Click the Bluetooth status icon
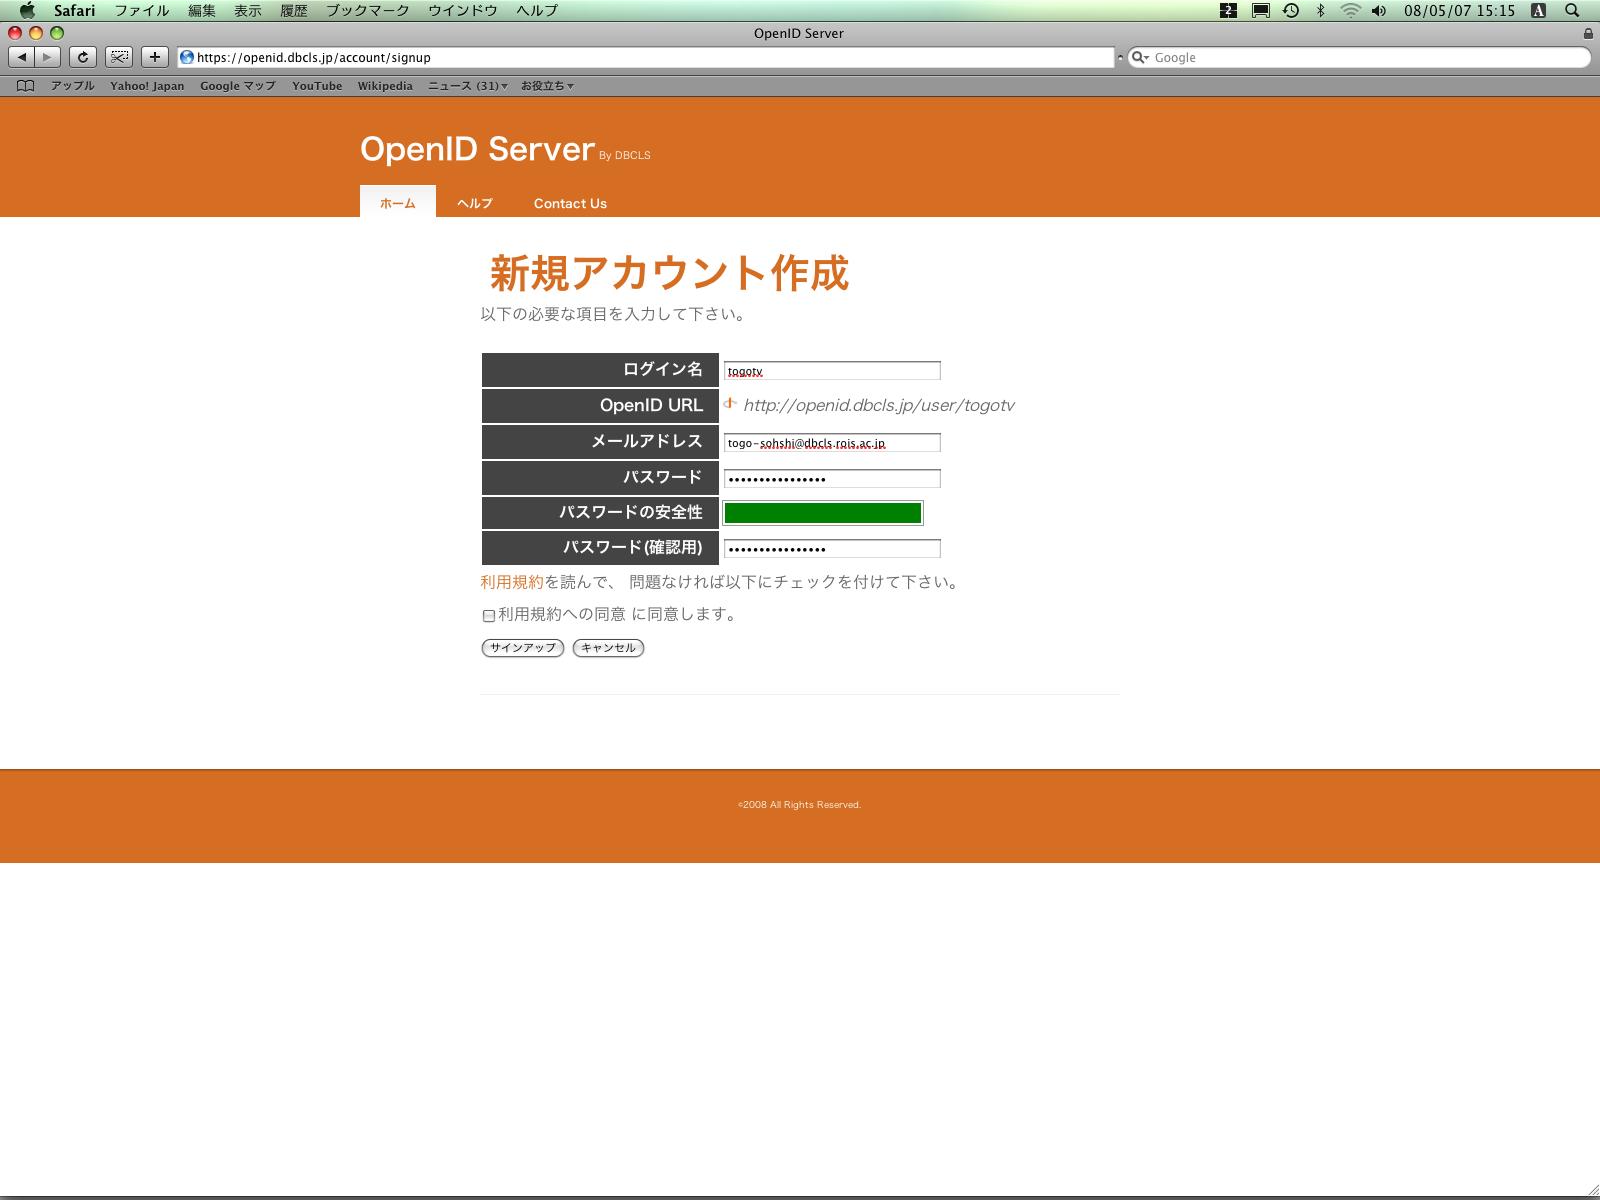1600x1200 pixels. (1320, 11)
